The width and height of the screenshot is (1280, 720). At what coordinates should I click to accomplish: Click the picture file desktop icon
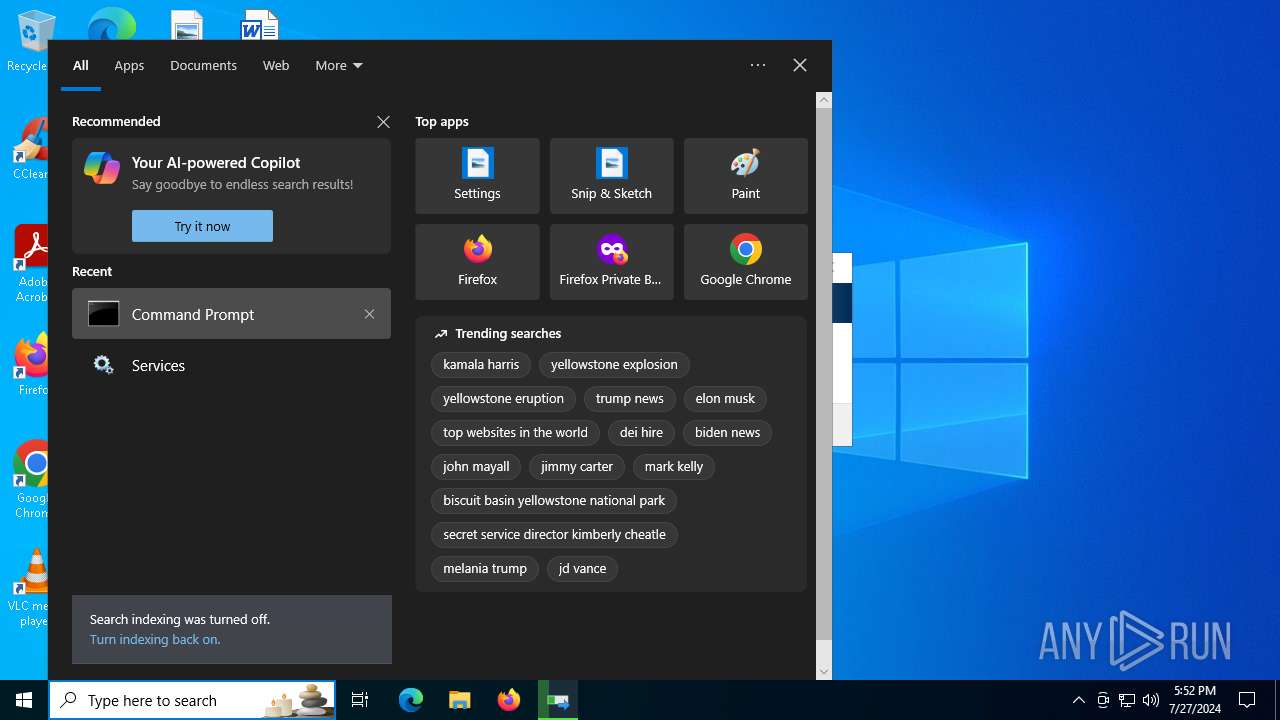click(x=187, y=25)
